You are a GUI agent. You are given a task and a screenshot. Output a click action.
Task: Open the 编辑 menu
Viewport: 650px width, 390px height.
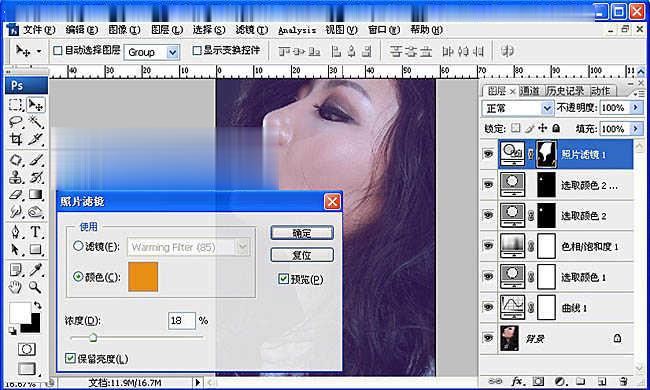(82, 30)
